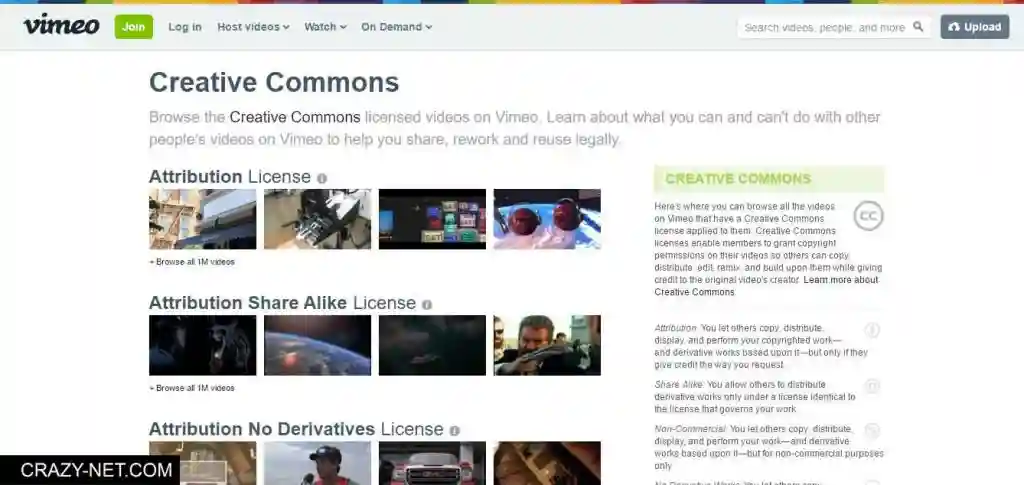Click the Share Alike symbol icon in sidebar

click(872, 386)
